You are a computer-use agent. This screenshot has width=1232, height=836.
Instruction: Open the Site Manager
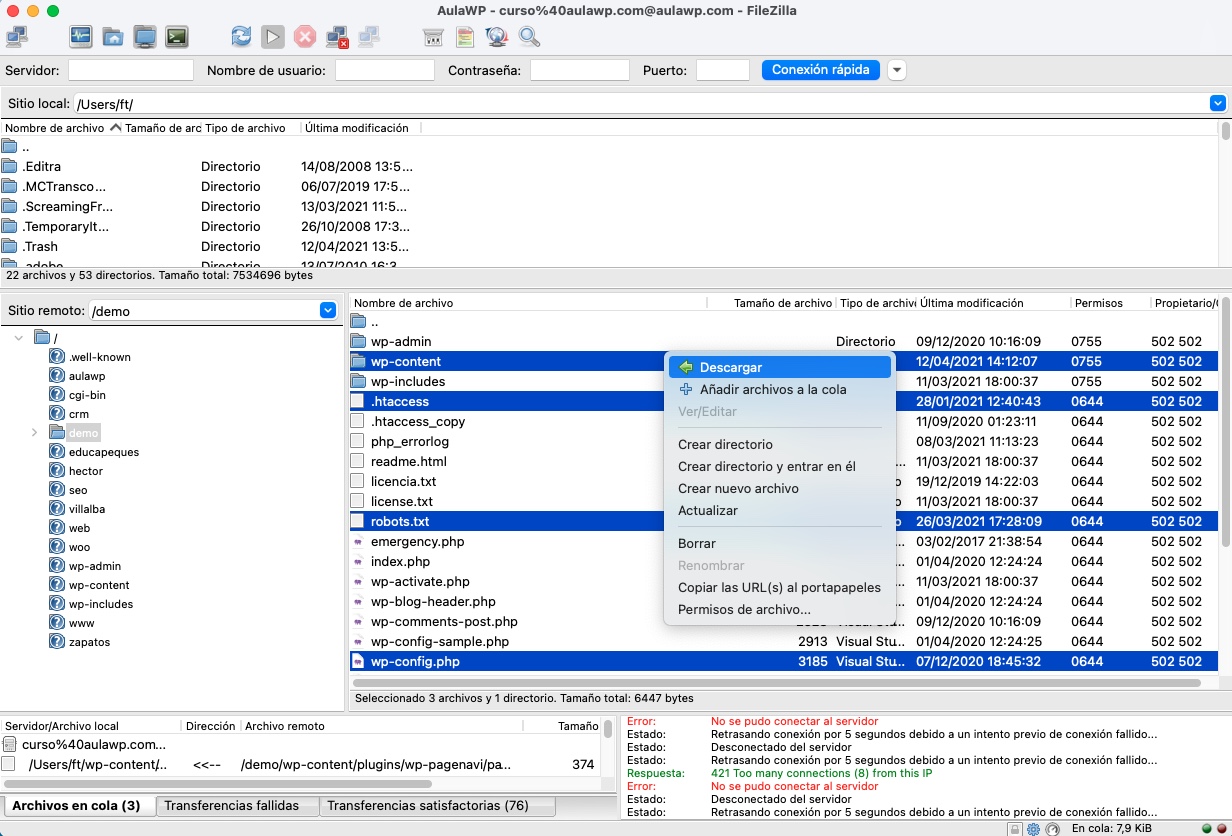point(16,36)
